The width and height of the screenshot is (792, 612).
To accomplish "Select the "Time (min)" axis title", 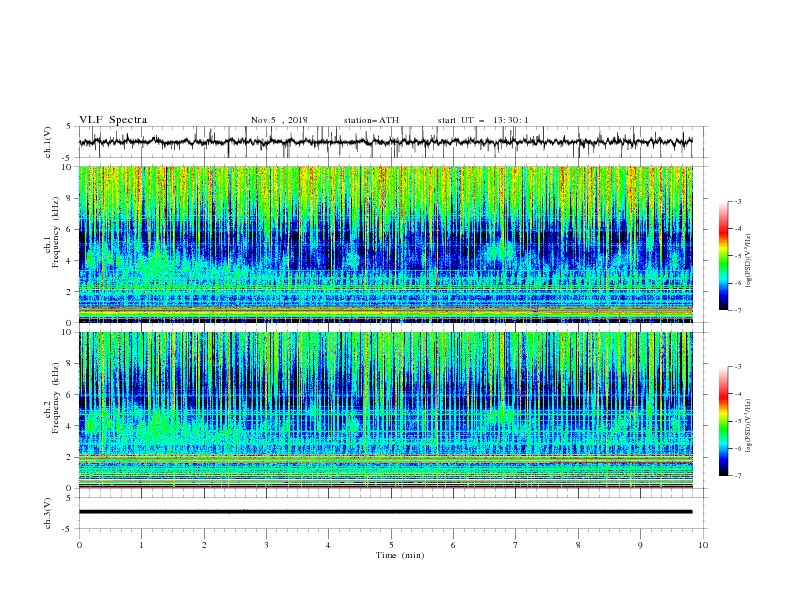I will [400, 555].
